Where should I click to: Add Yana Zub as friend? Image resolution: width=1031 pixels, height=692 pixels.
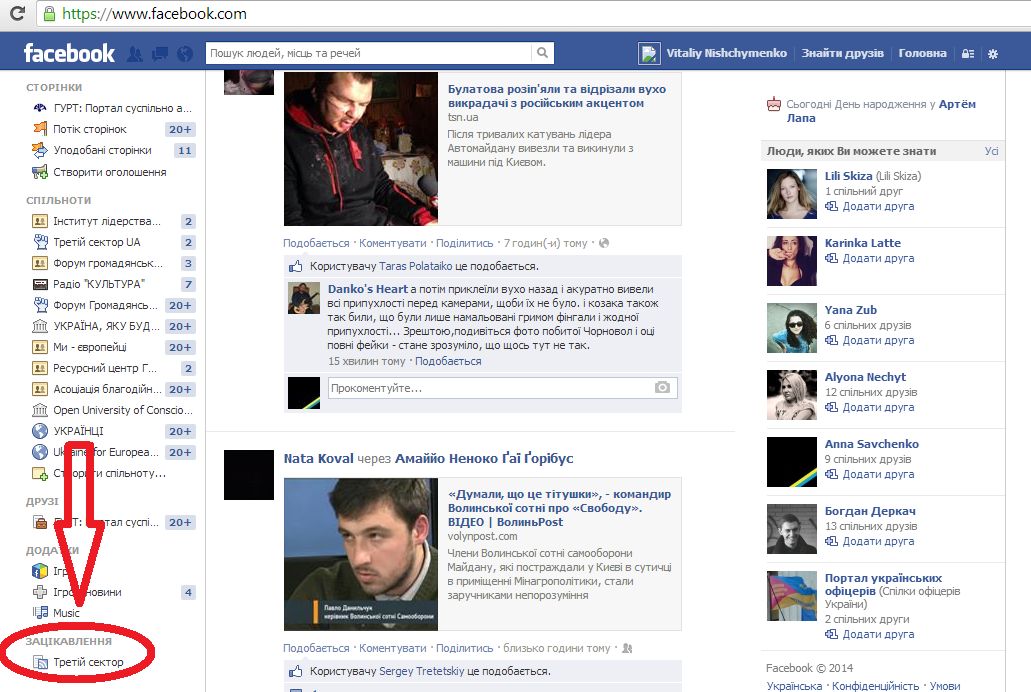pos(870,340)
